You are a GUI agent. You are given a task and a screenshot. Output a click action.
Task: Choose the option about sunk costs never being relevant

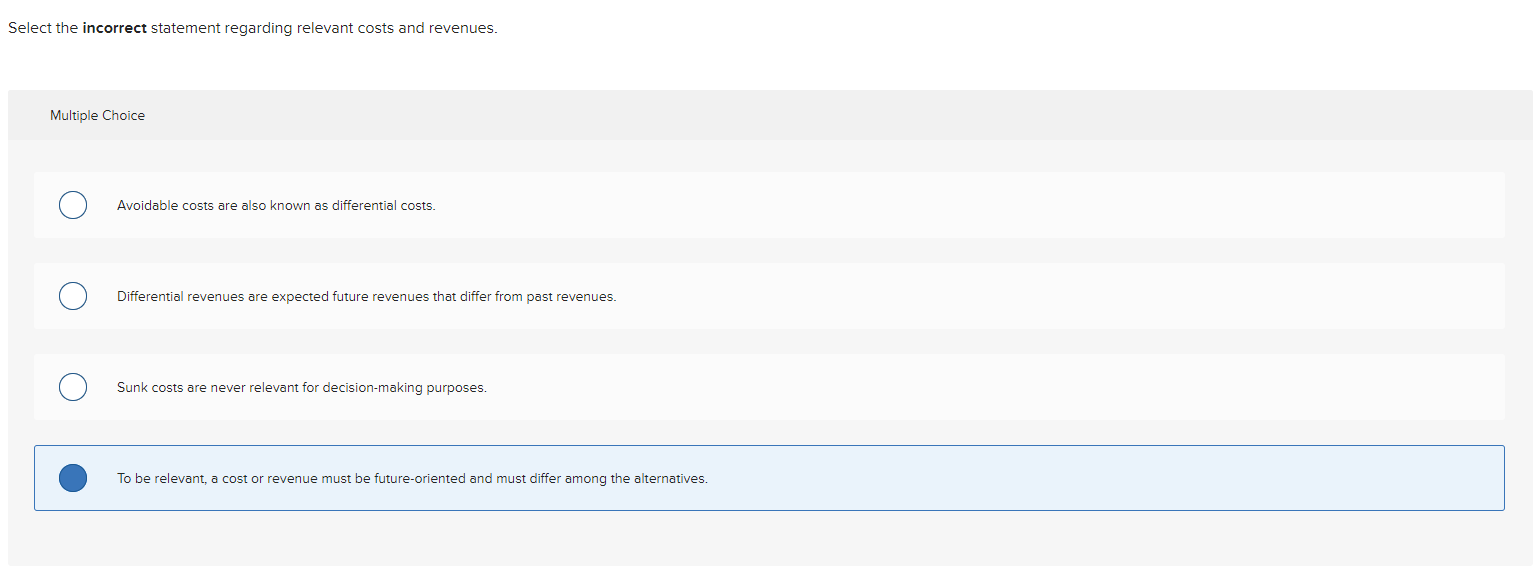pos(302,387)
